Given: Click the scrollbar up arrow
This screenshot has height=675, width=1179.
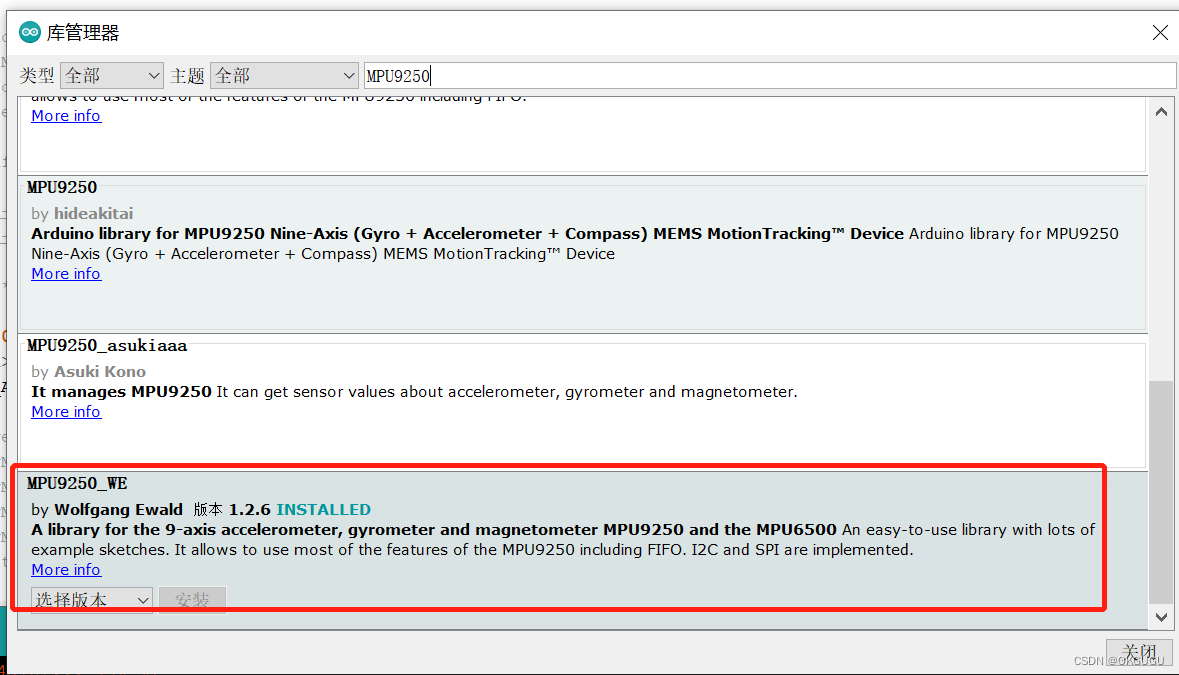Looking at the screenshot, I should coord(1161,112).
